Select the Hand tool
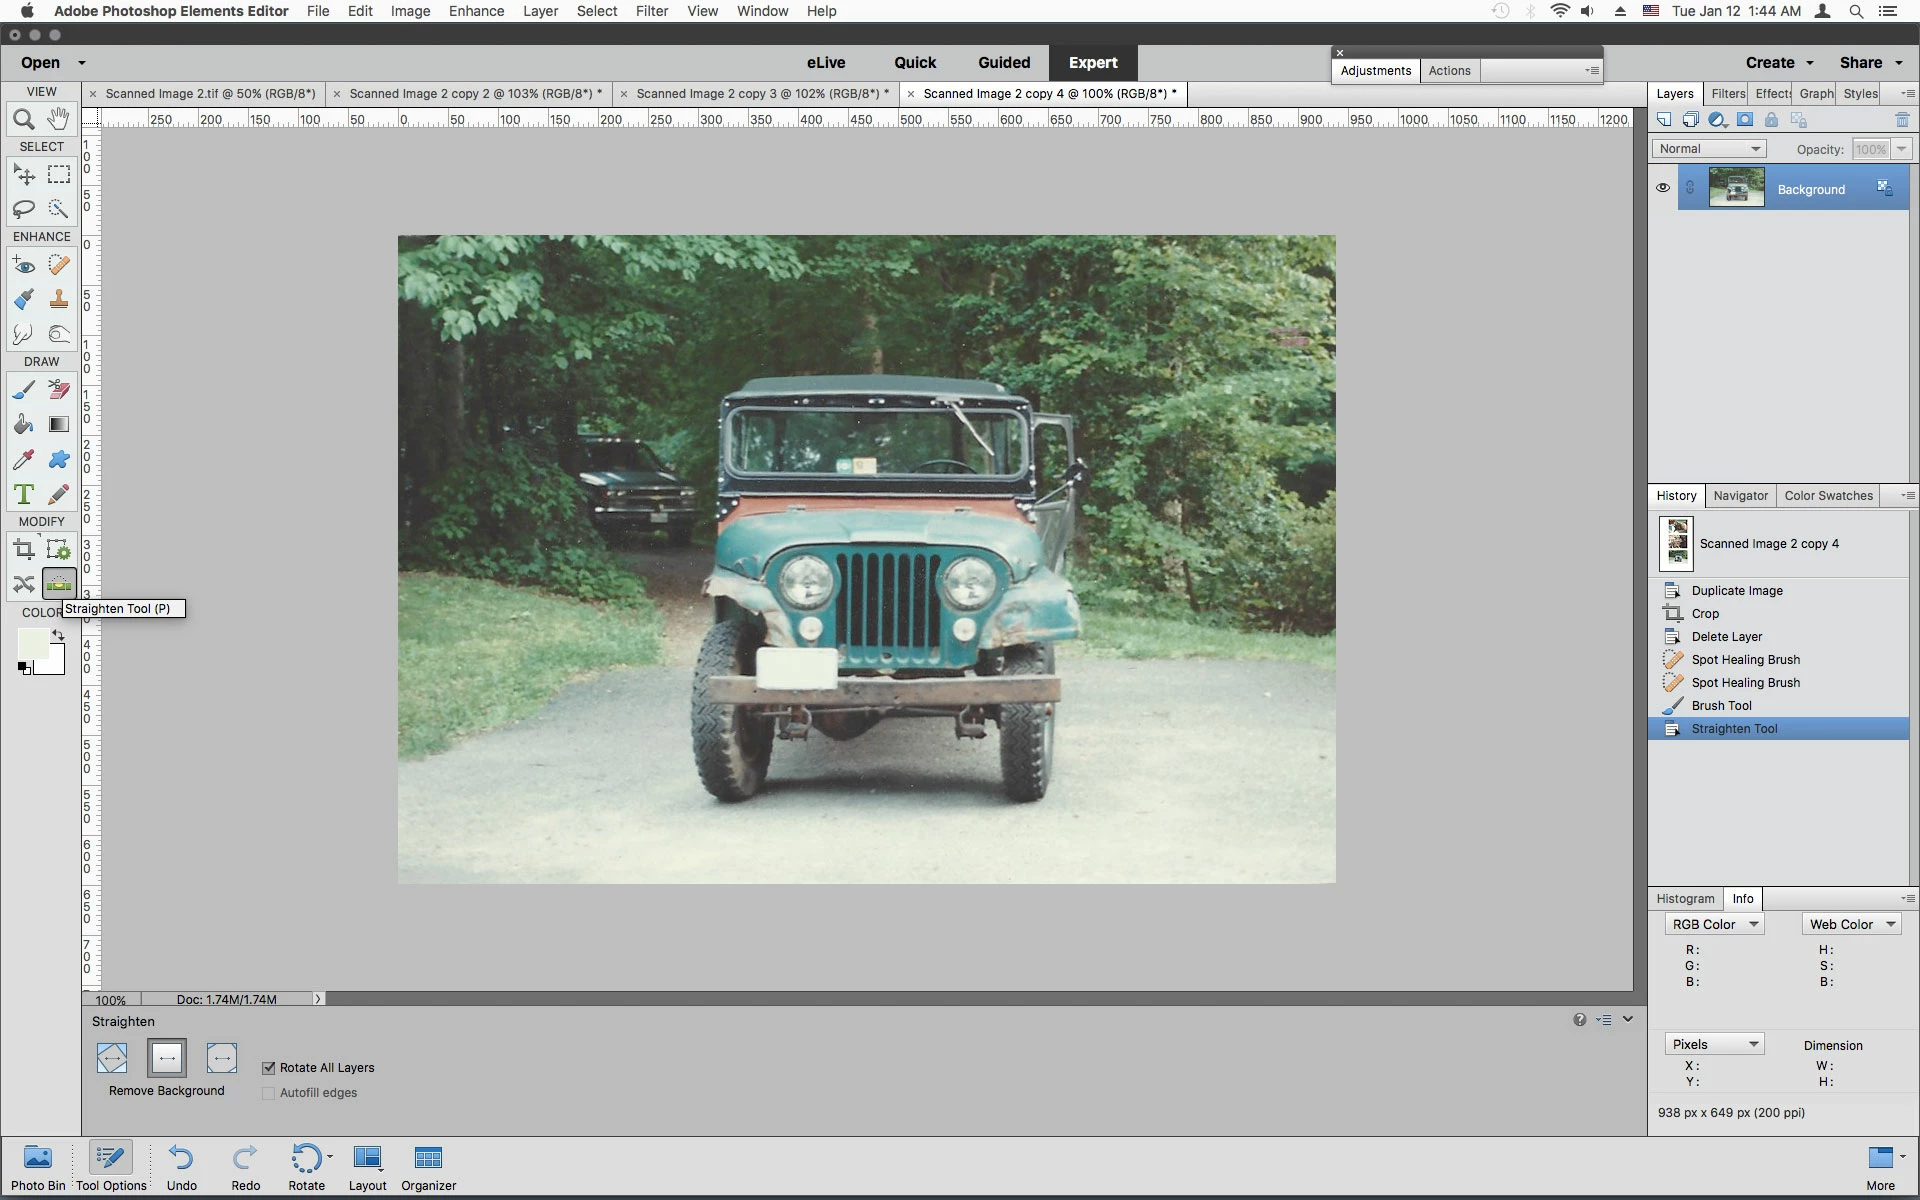This screenshot has width=1920, height=1200. [59, 119]
